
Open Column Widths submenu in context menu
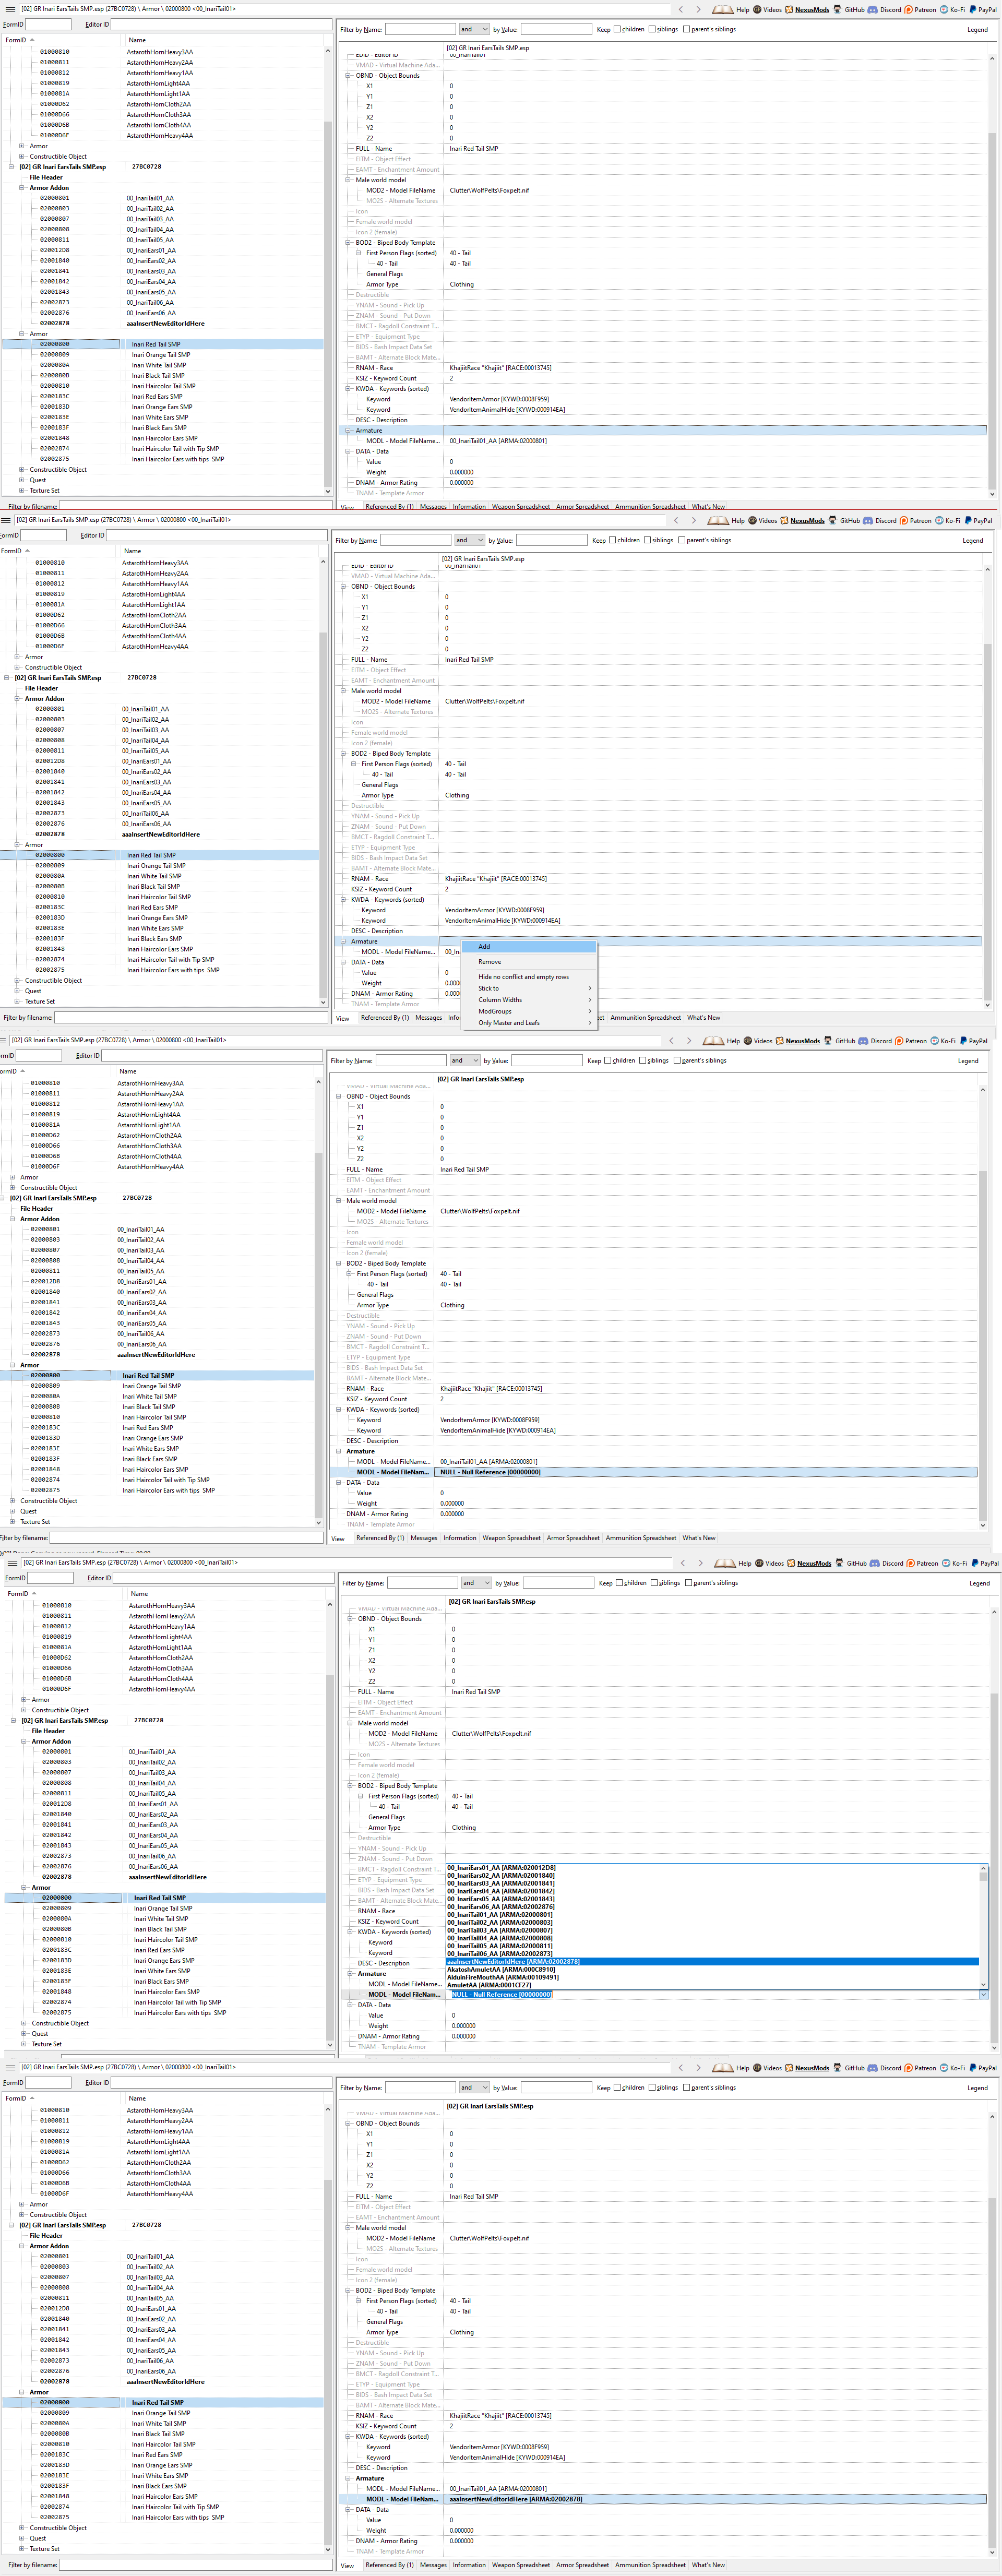(528, 1000)
